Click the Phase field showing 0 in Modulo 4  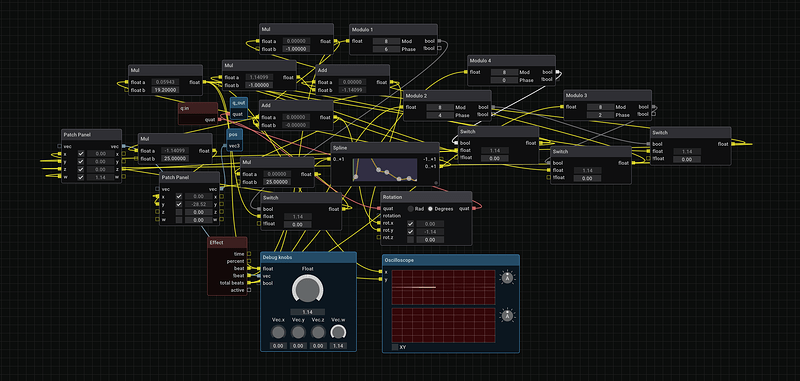click(505, 80)
